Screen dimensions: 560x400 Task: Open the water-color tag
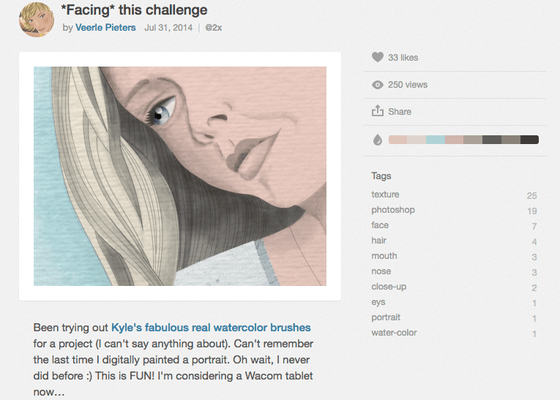click(394, 332)
